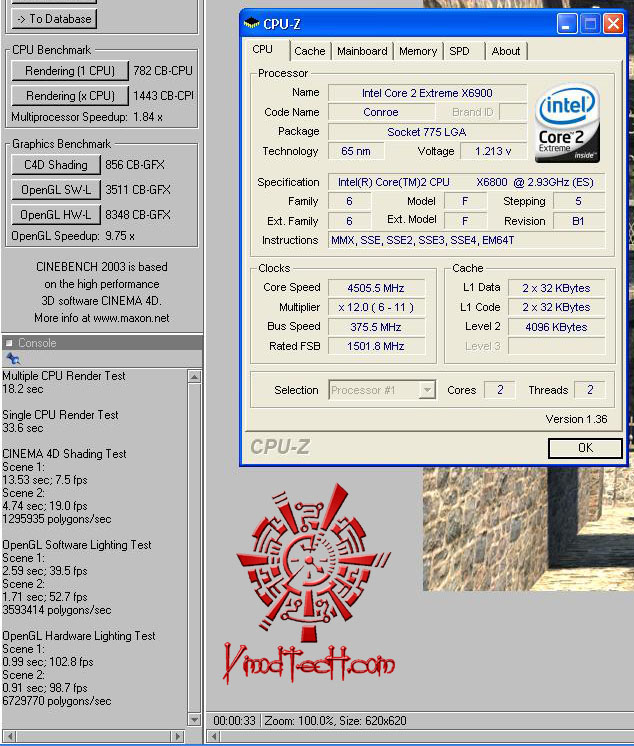
Task: Click the Specification field text
Action: 466,182
